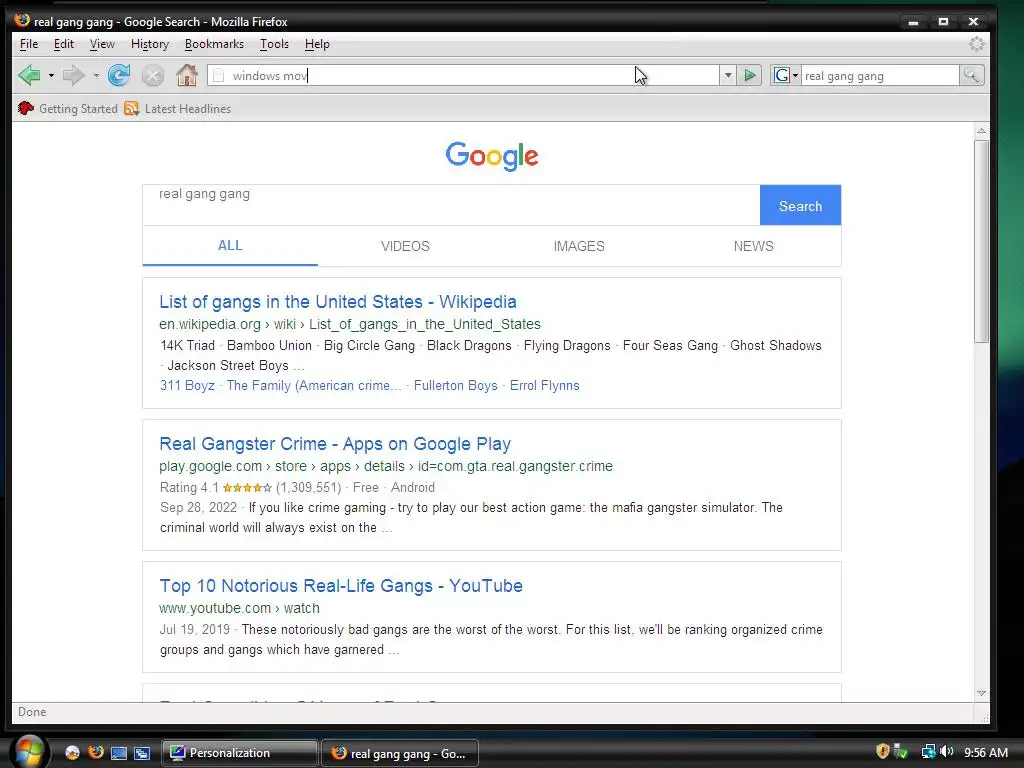This screenshot has height=768, width=1024.
Task: Click the page icon in the address bar
Action: point(219,76)
